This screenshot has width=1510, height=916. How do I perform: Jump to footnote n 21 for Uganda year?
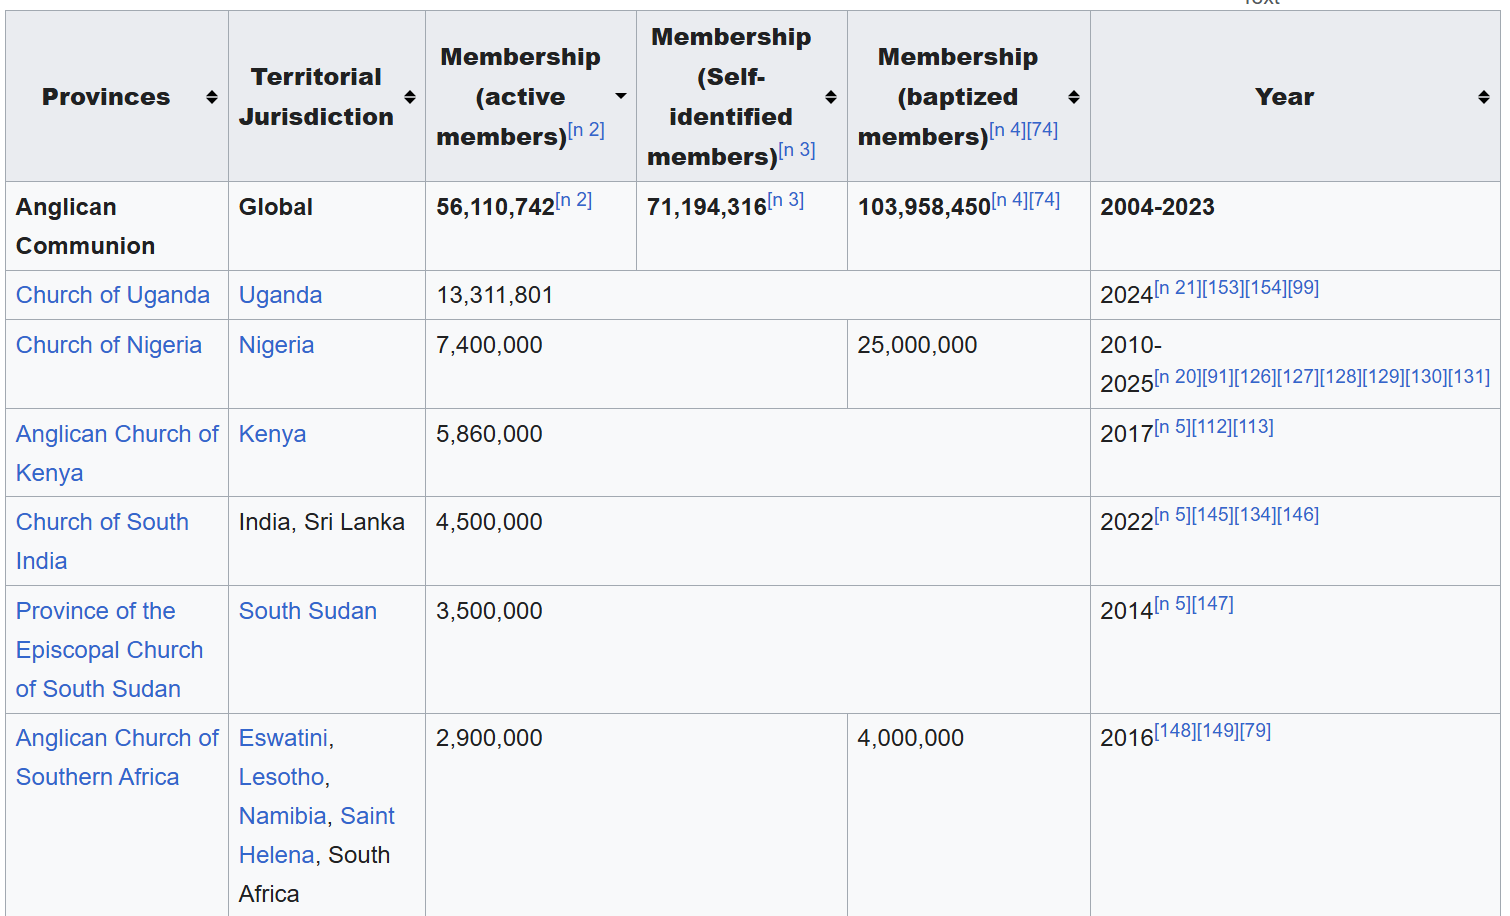click(1178, 288)
